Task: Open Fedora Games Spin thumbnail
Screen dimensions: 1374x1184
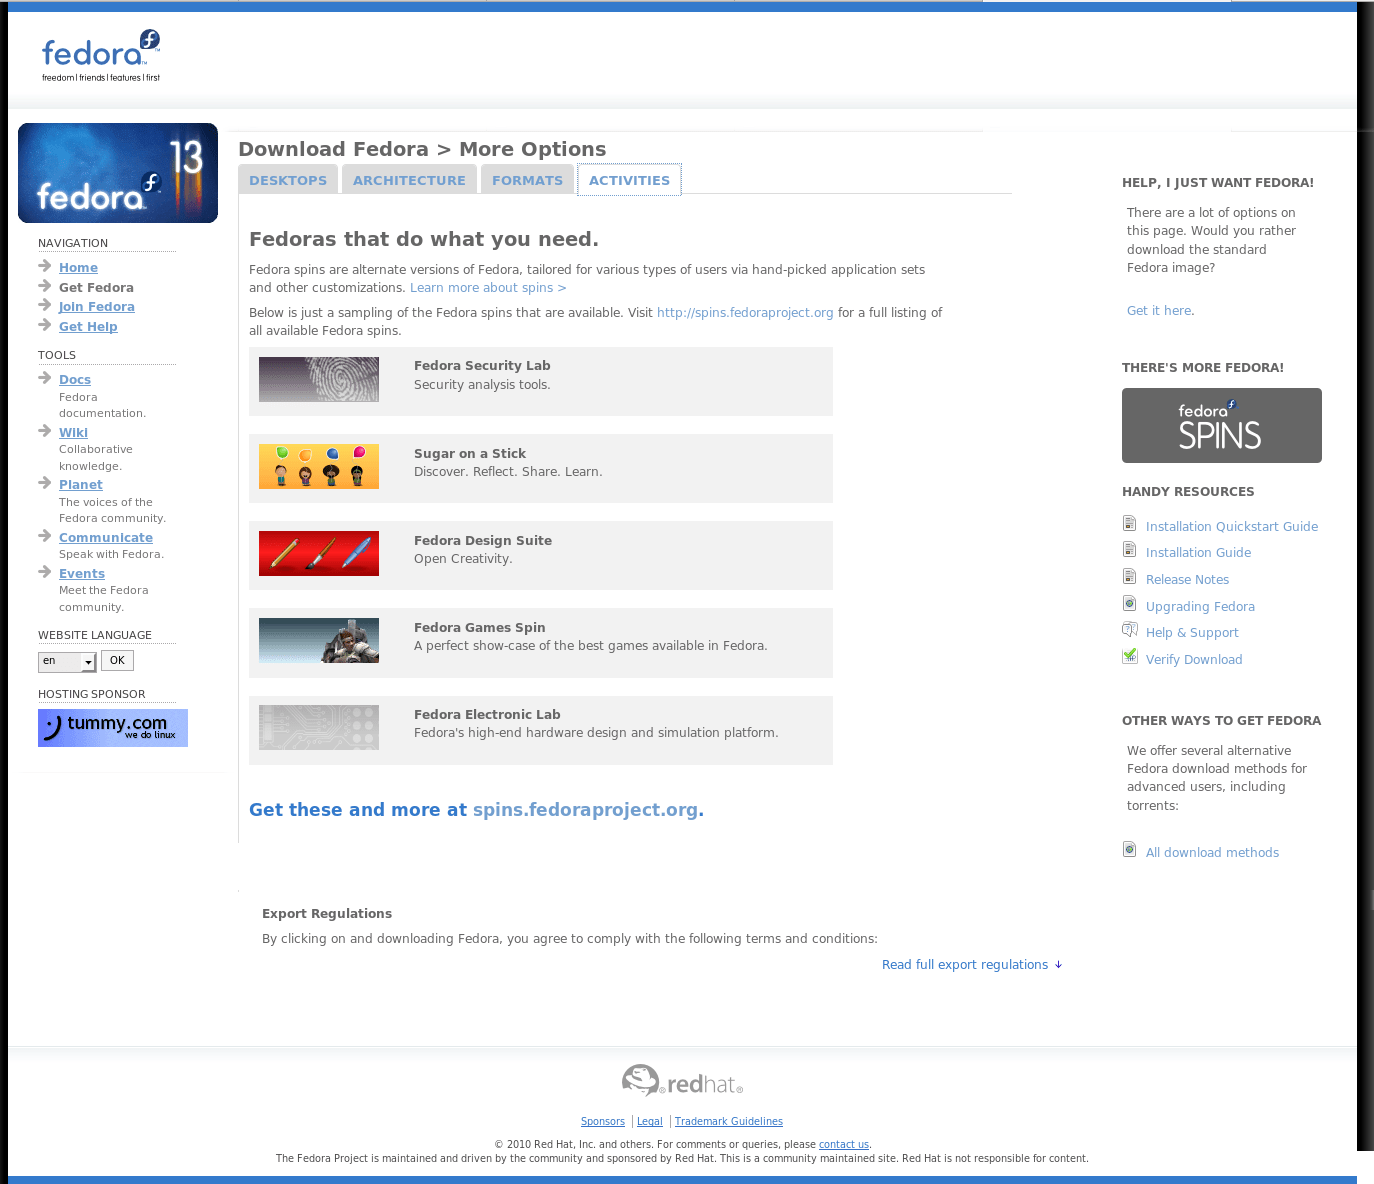Action: (x=319, y=640)
